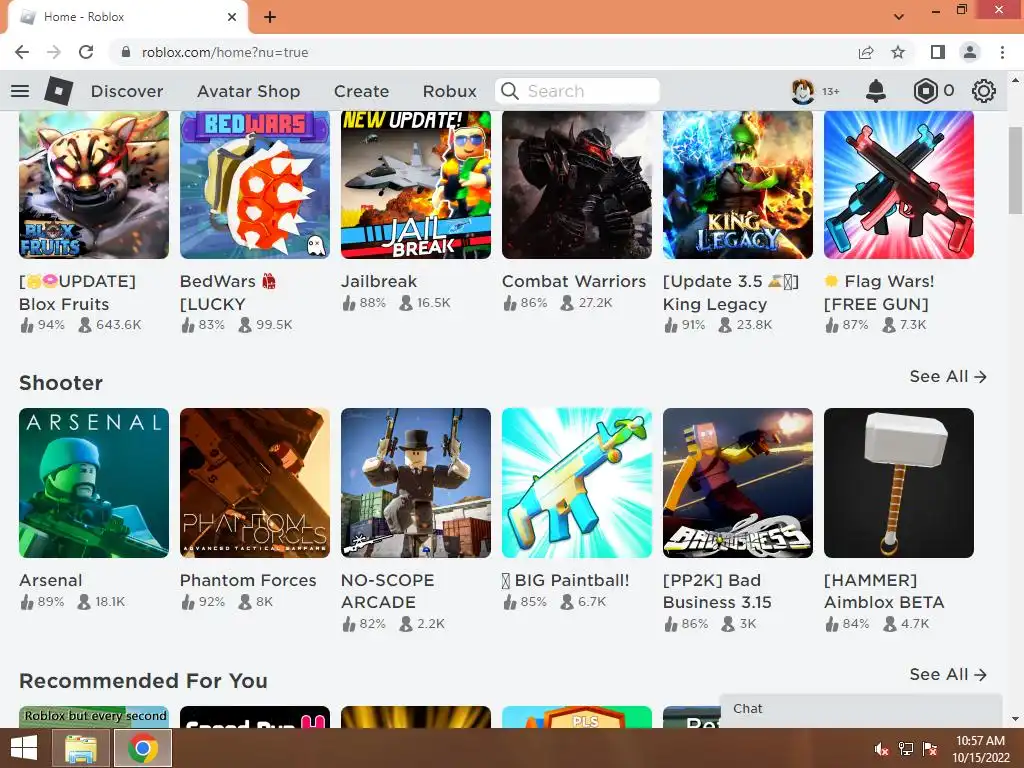Open the Create menu
Screen dimensions: 1024x768
click(361, 91)
